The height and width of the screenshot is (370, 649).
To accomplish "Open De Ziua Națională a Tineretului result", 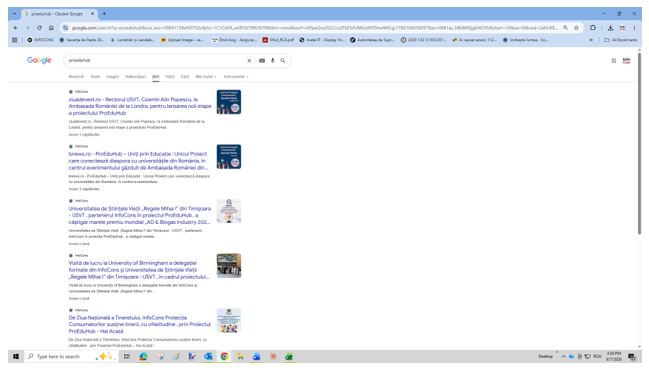I will click(139, 324).
